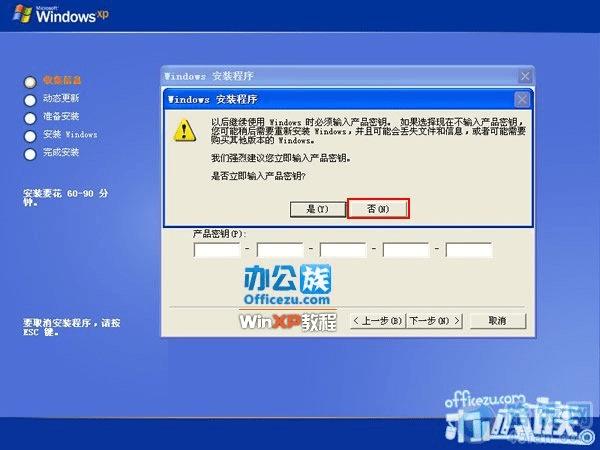Viewport: 600px width, 450px height.
Task: Click the yellow warning triangle icon
Action: coord(185,130)
